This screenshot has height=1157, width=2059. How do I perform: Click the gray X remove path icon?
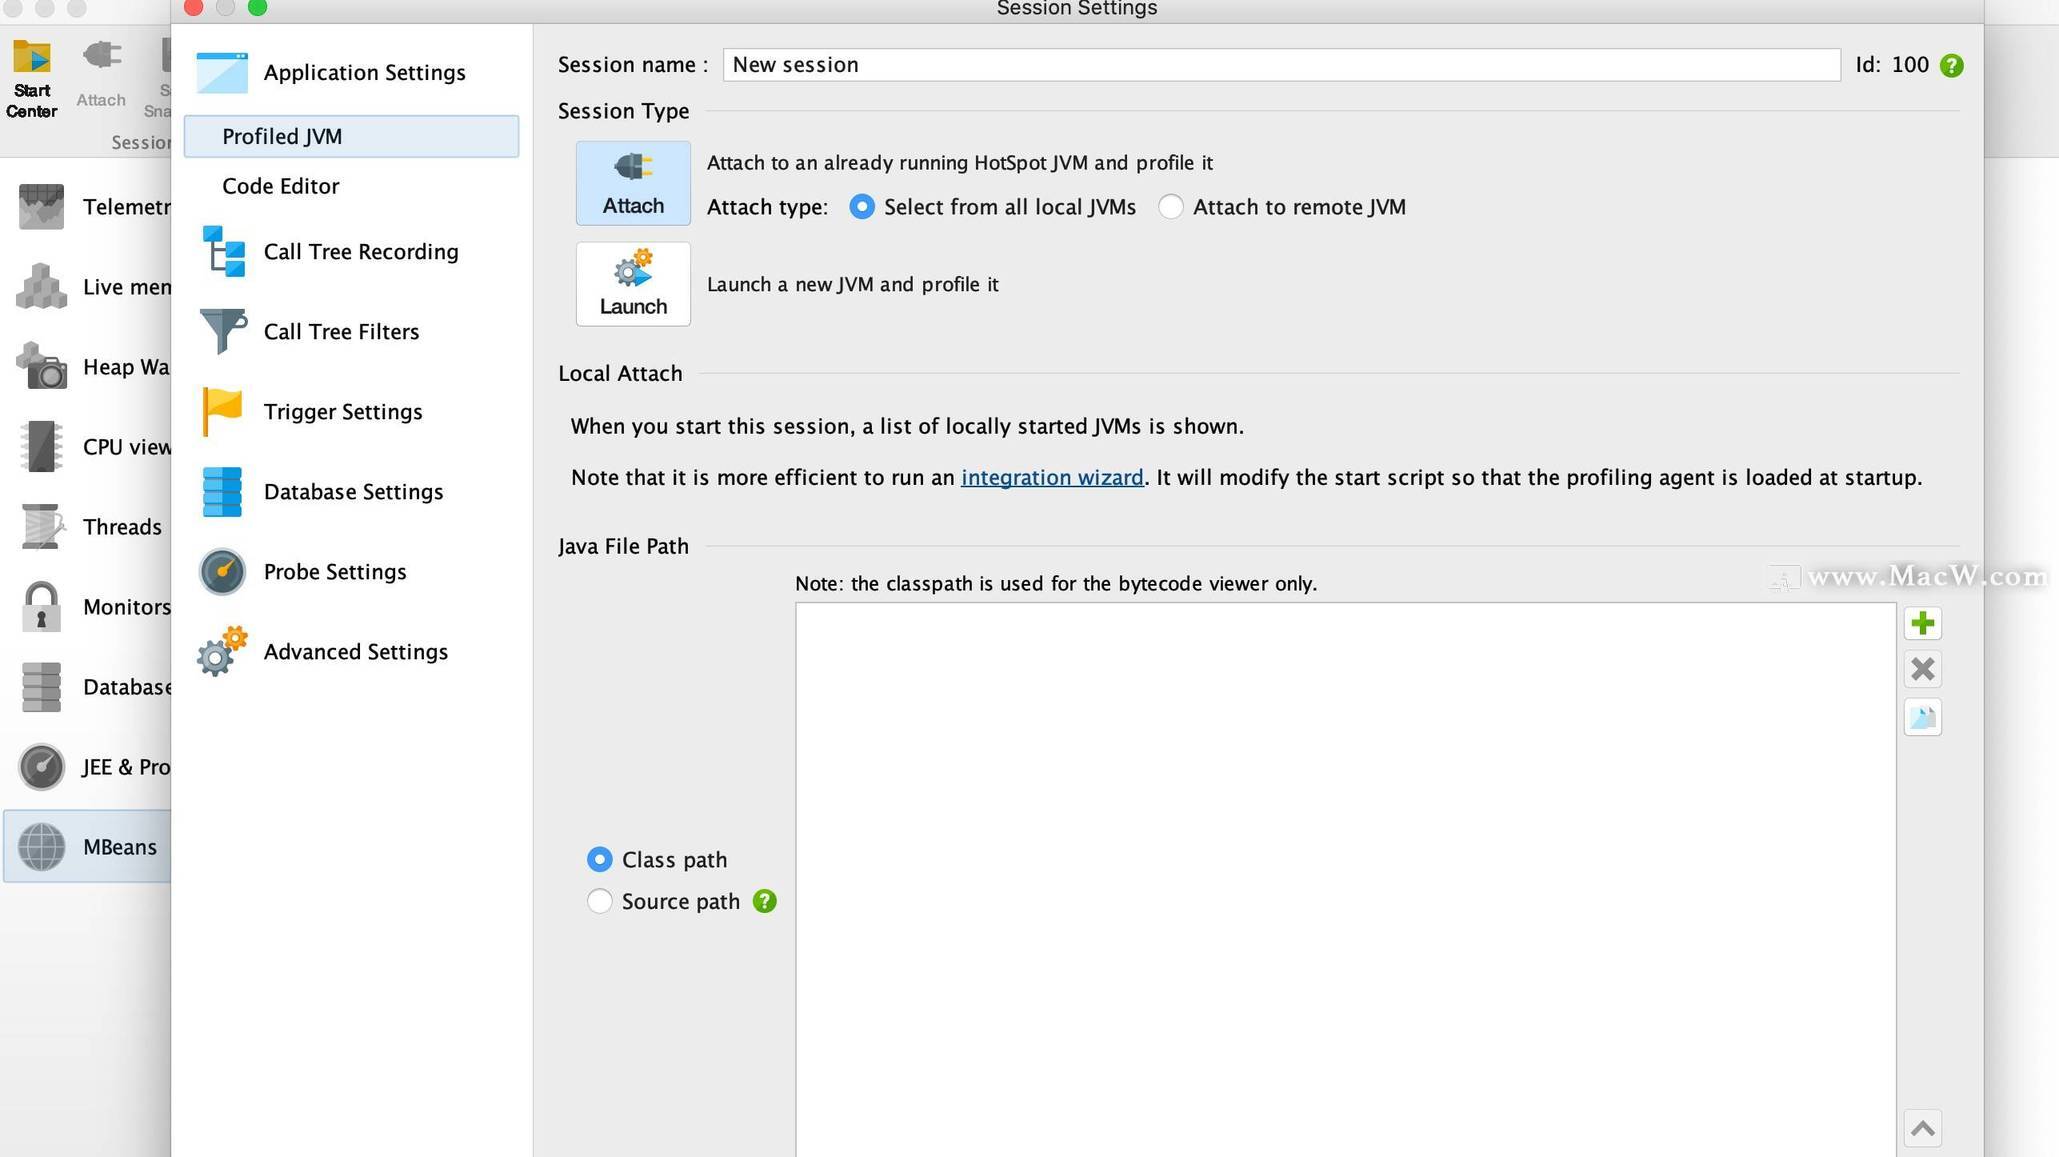tap(1921, 669)
